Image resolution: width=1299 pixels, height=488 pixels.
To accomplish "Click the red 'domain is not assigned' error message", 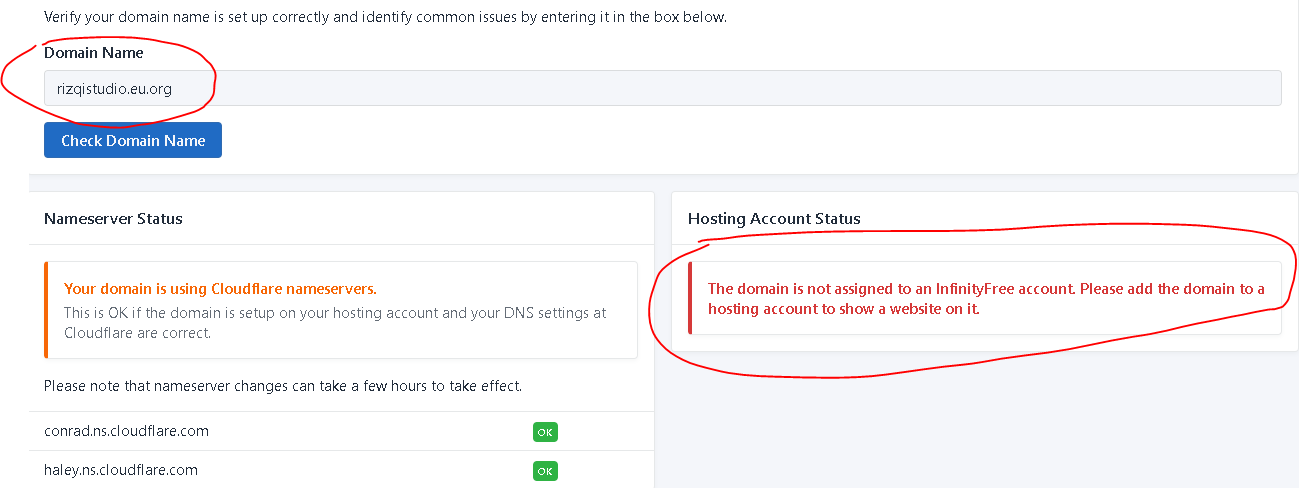I will (x=985, y=299).
